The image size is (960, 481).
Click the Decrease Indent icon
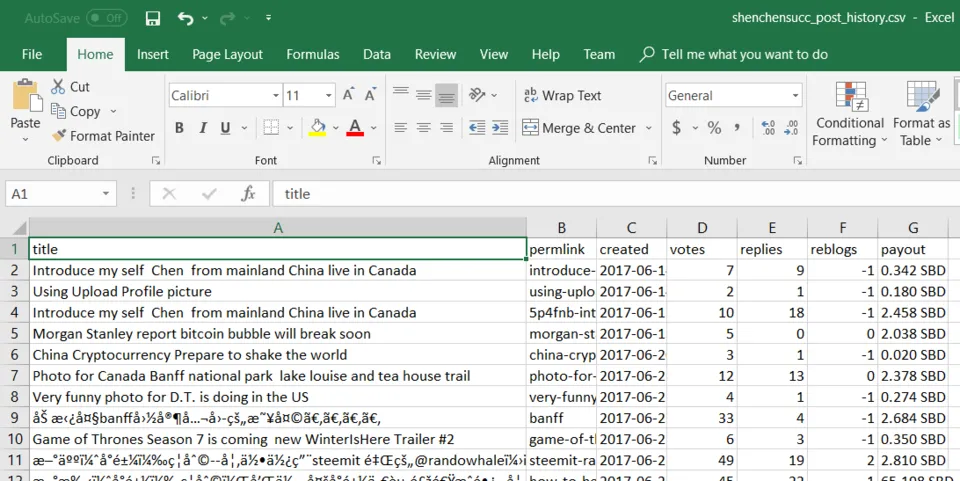(477, 127)
